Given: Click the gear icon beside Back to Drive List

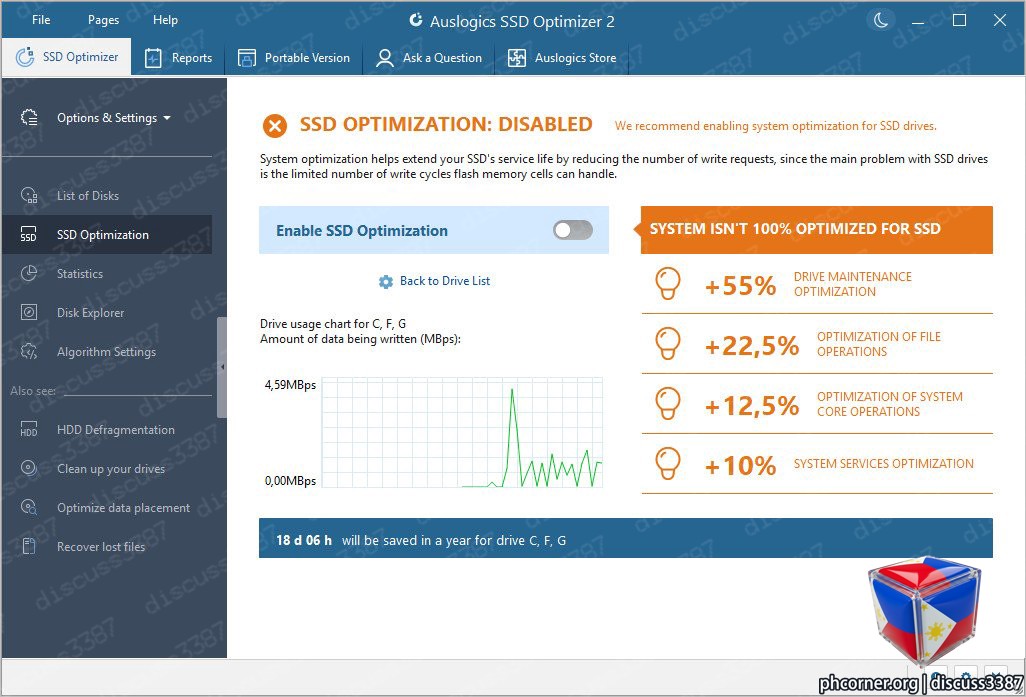Looking at the screenshot, I should (x=386, y=281).
